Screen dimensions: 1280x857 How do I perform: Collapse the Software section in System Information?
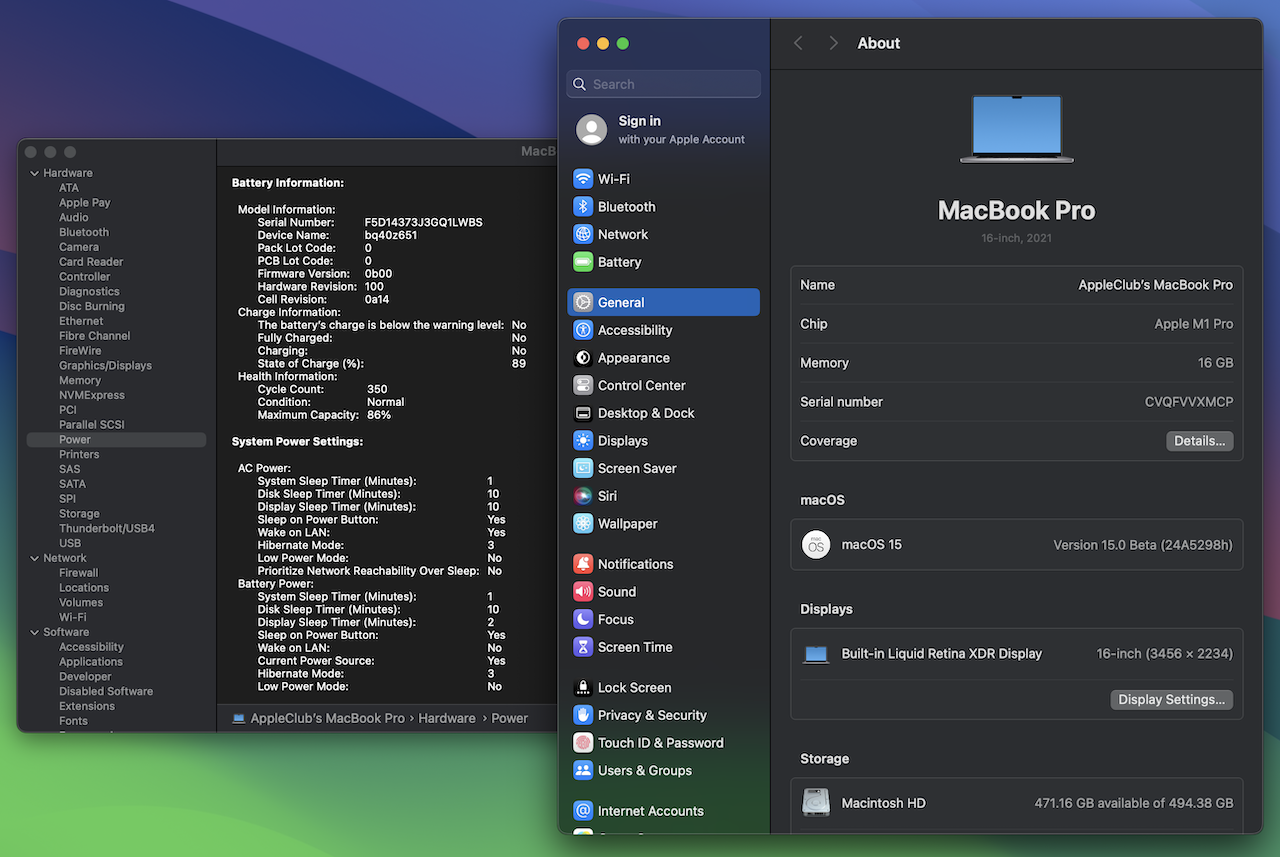coord(34,632)
